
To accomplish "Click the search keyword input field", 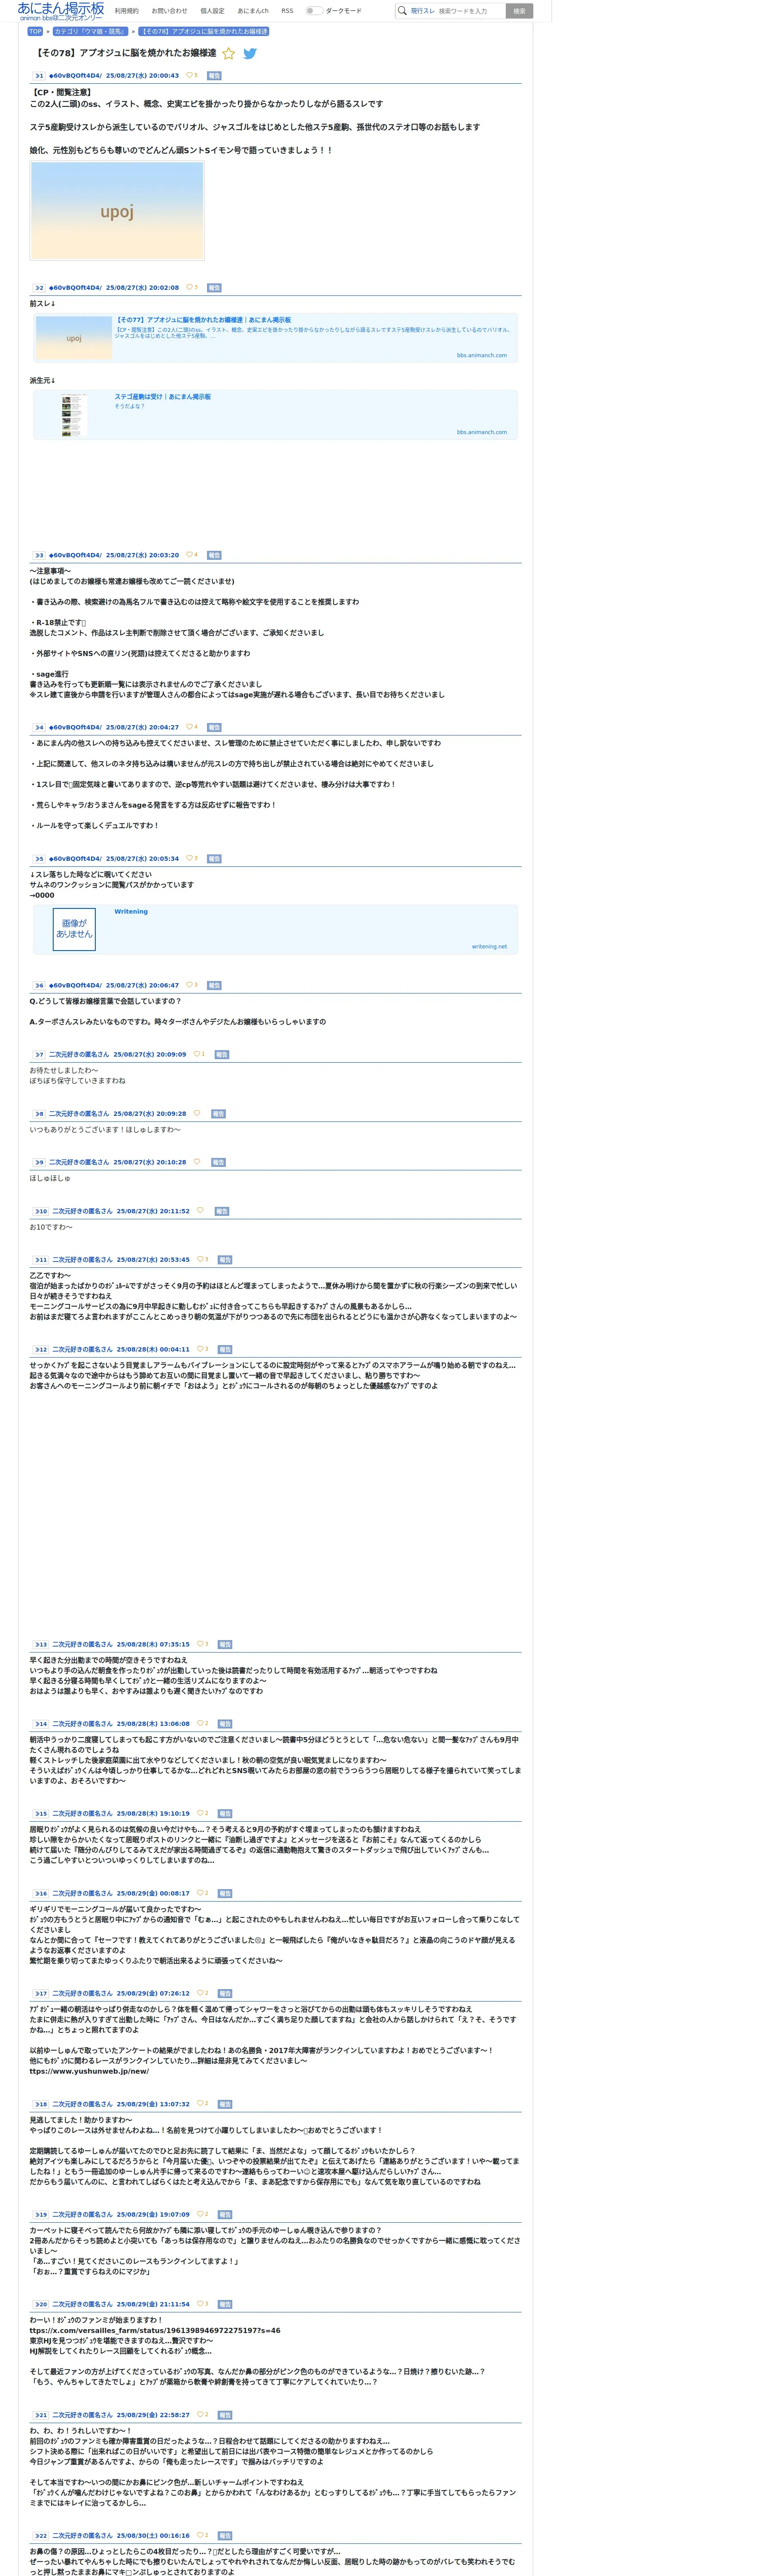I will click(470, 11).
